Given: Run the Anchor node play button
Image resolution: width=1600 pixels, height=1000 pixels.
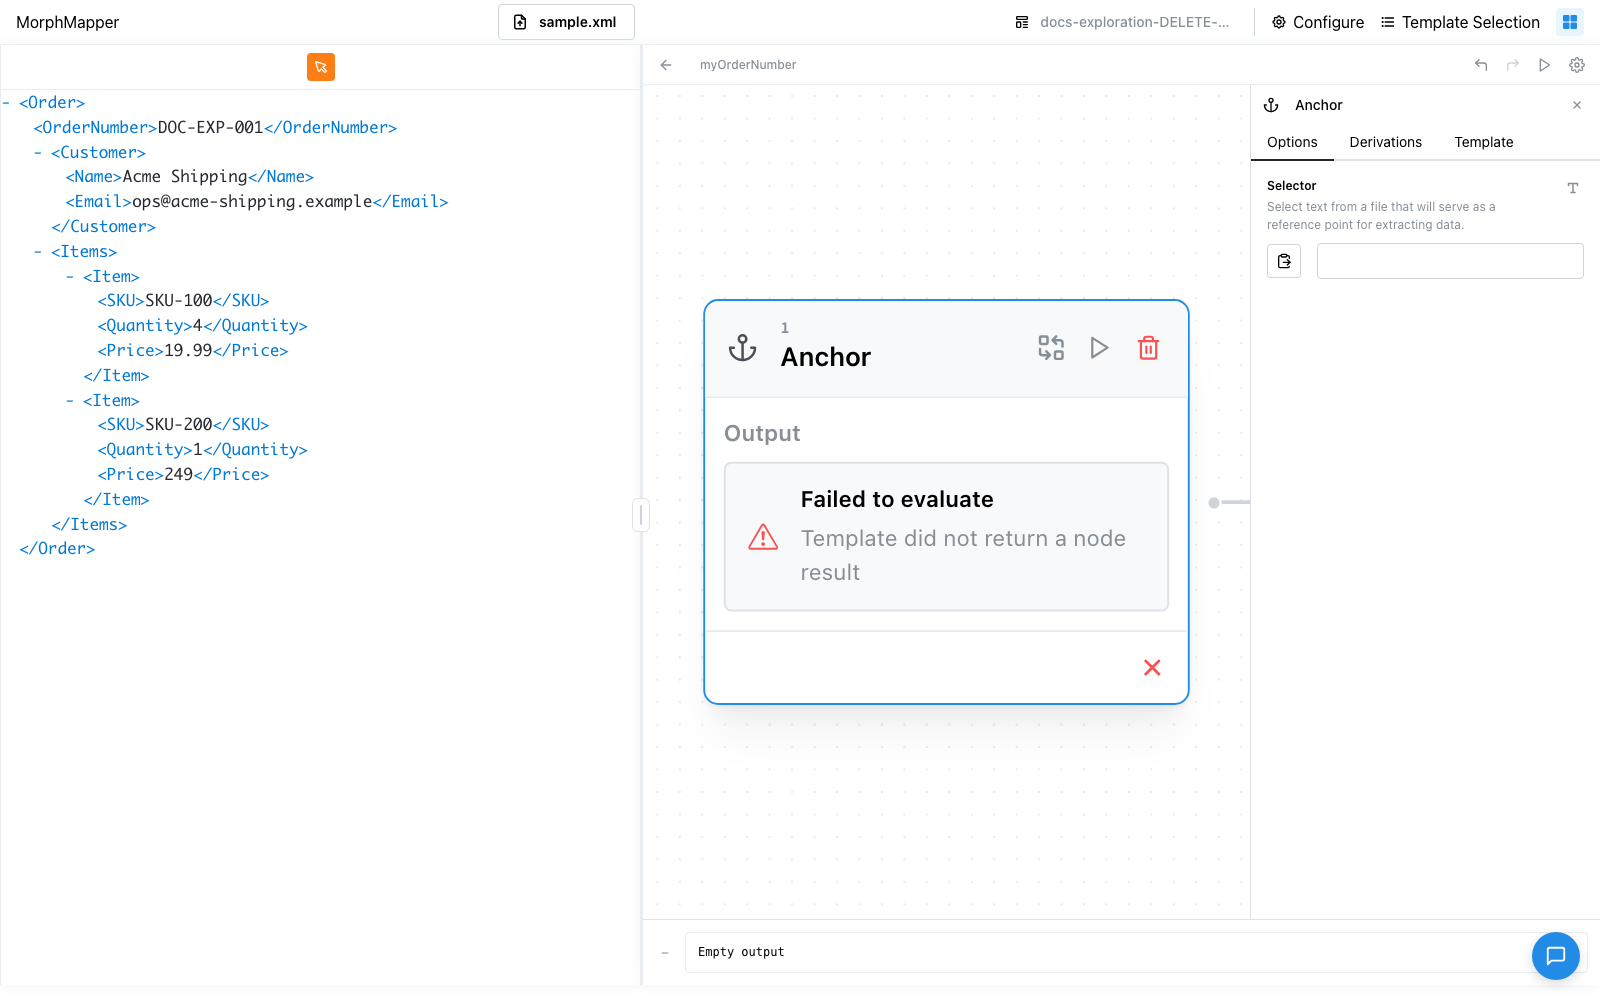Looking at the screenshot, I should (x=1099, y=348).
